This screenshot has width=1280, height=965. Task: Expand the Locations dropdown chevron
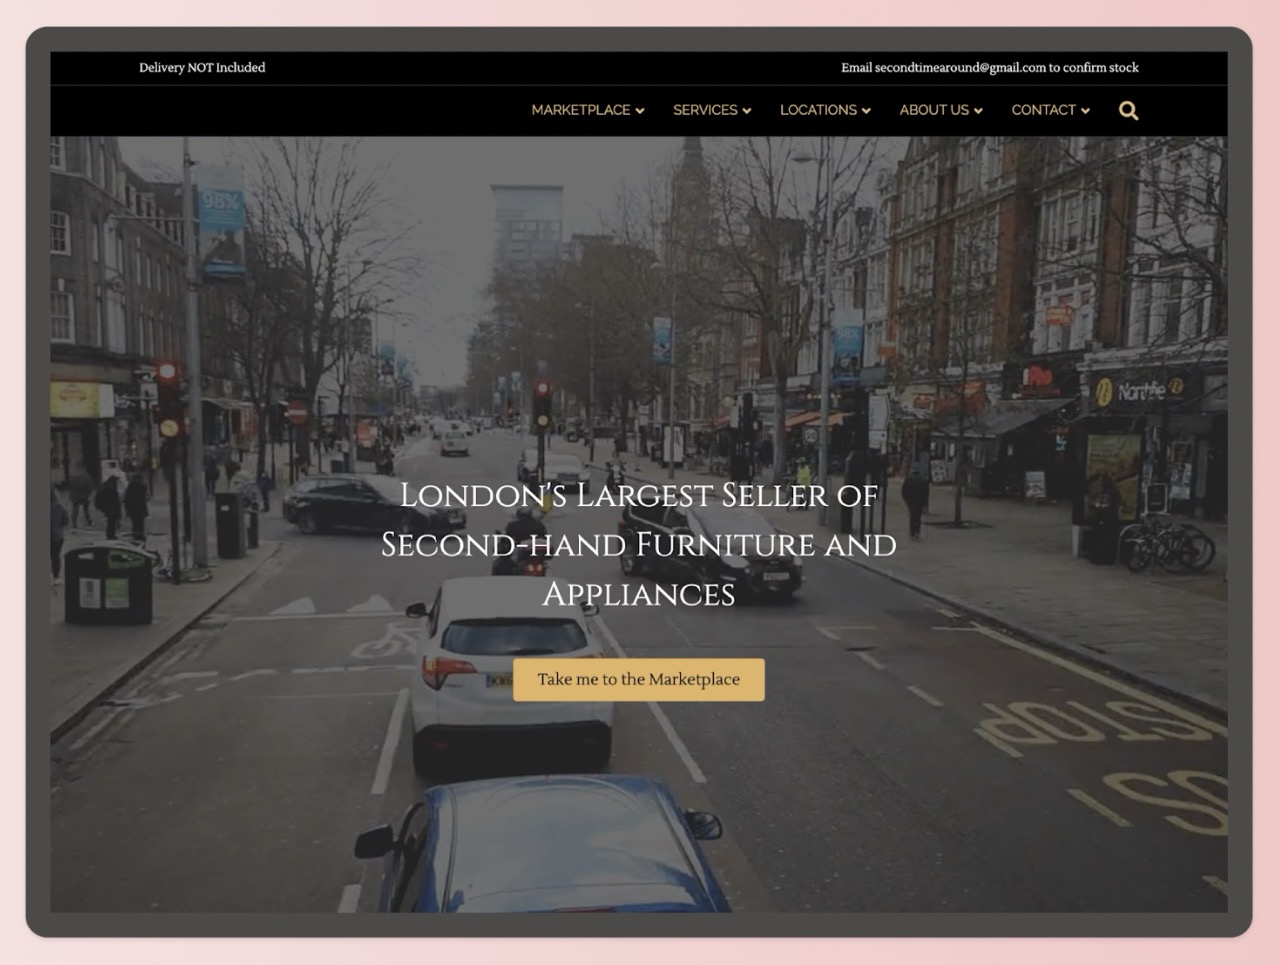(866, 111)
